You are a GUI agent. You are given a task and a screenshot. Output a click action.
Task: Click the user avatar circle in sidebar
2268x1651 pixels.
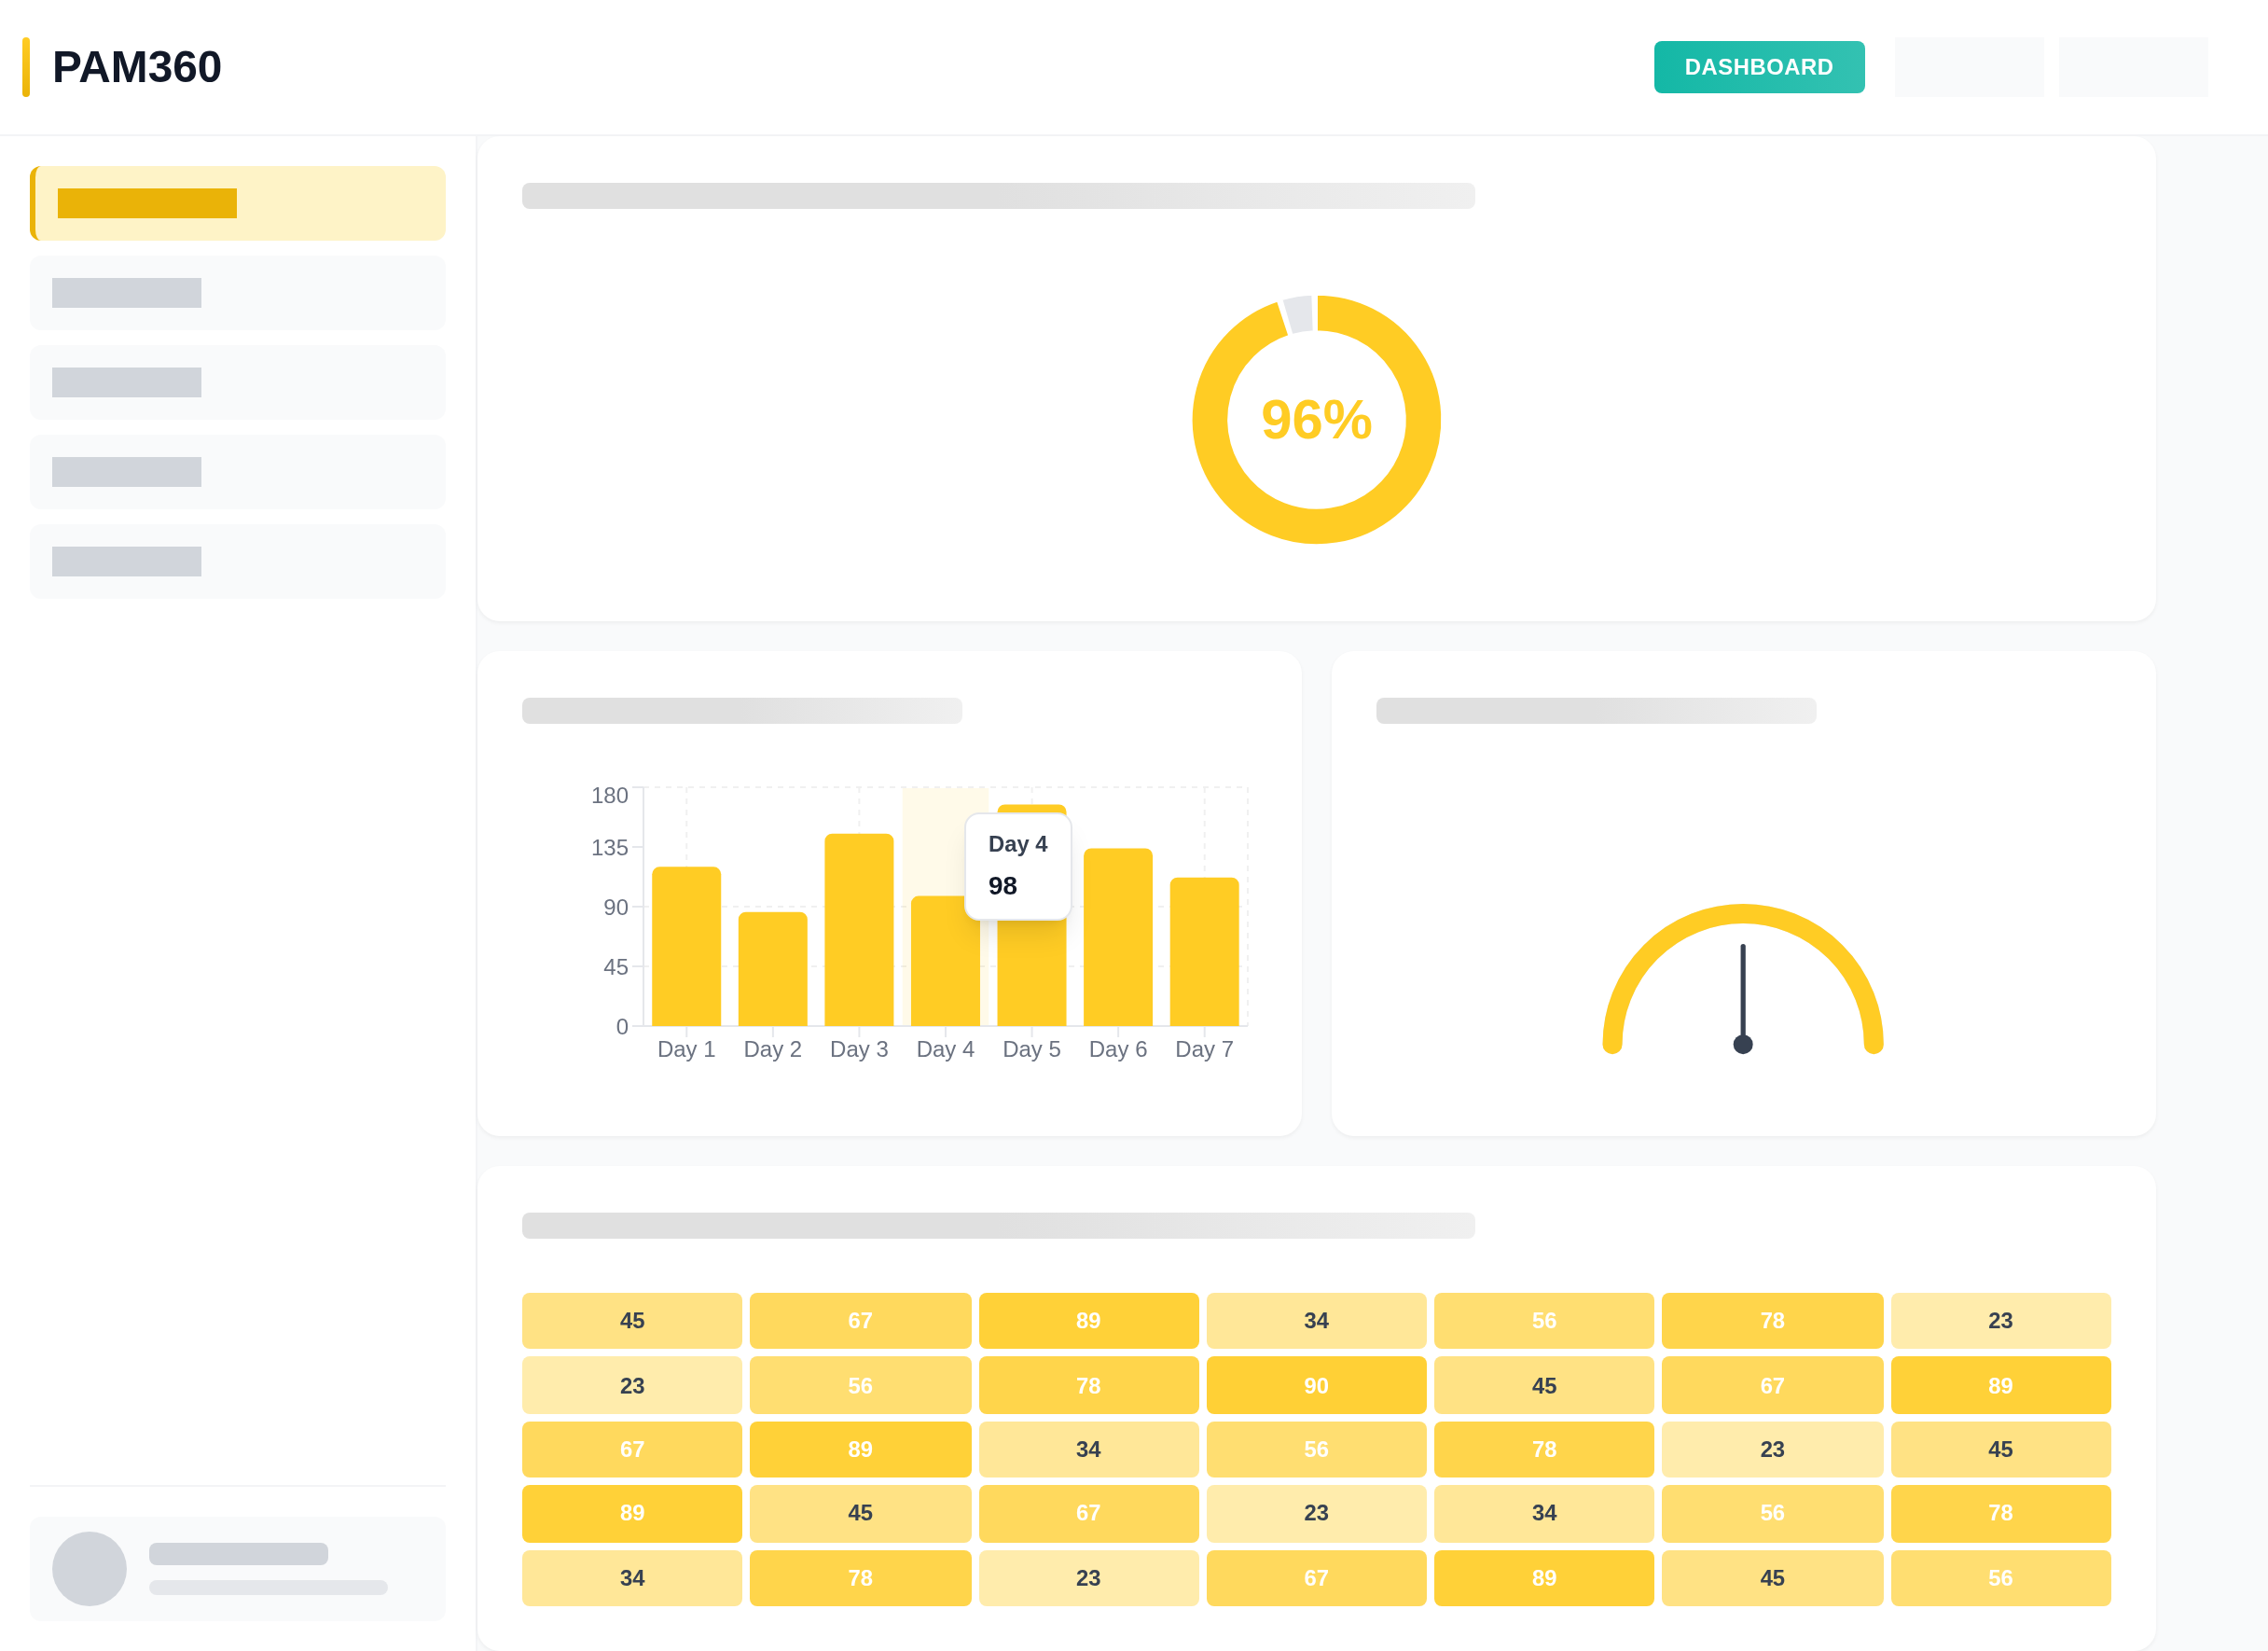(89, 1568)
